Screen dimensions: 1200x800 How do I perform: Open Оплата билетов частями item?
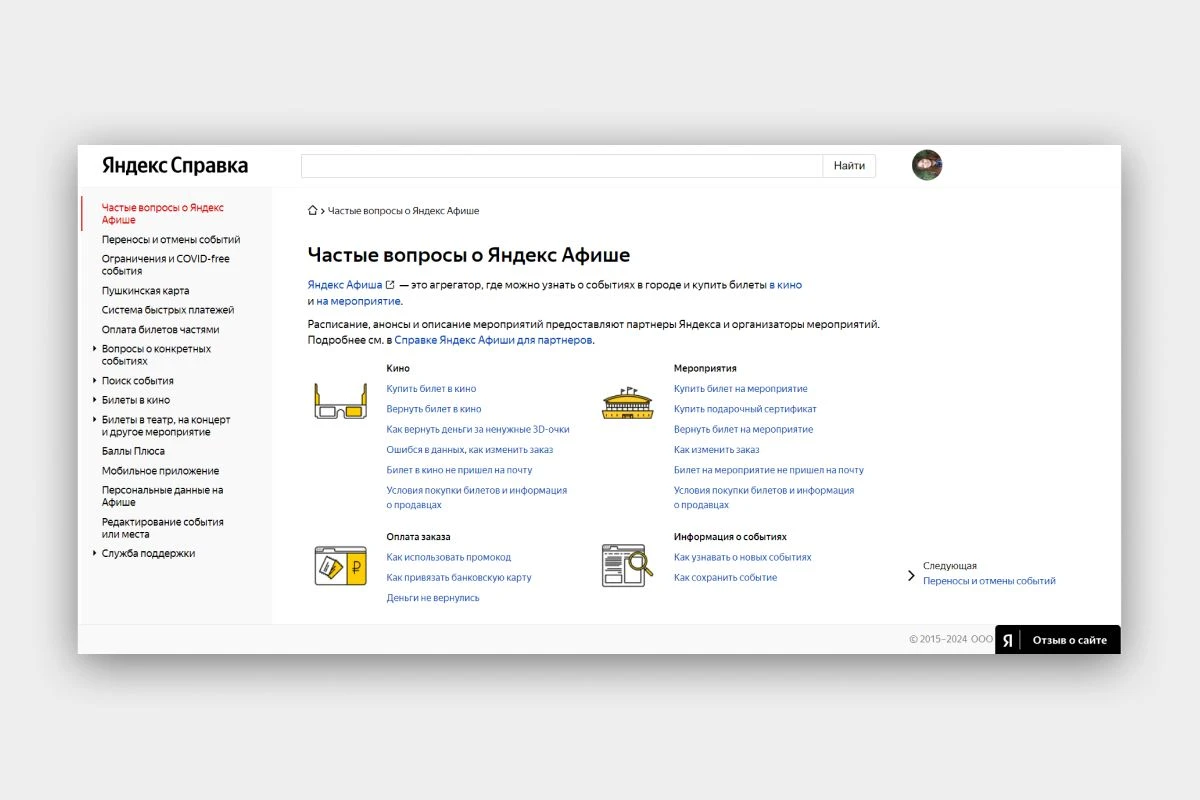click(x=161, y=329)
